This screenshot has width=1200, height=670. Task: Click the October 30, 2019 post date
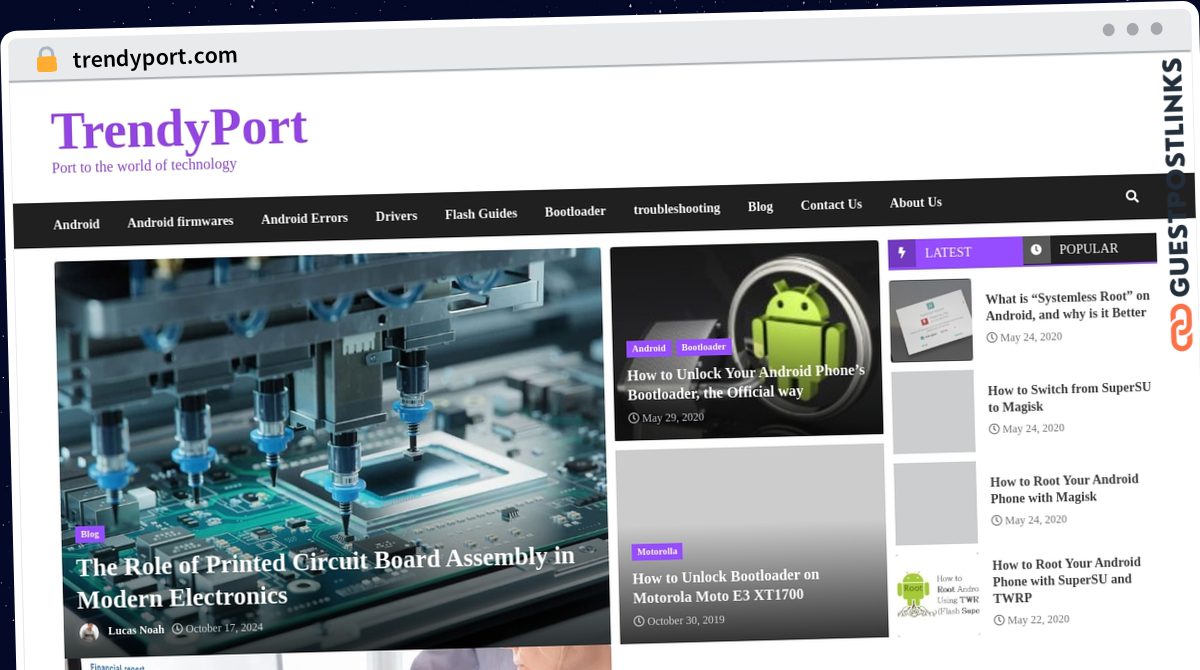686,620
